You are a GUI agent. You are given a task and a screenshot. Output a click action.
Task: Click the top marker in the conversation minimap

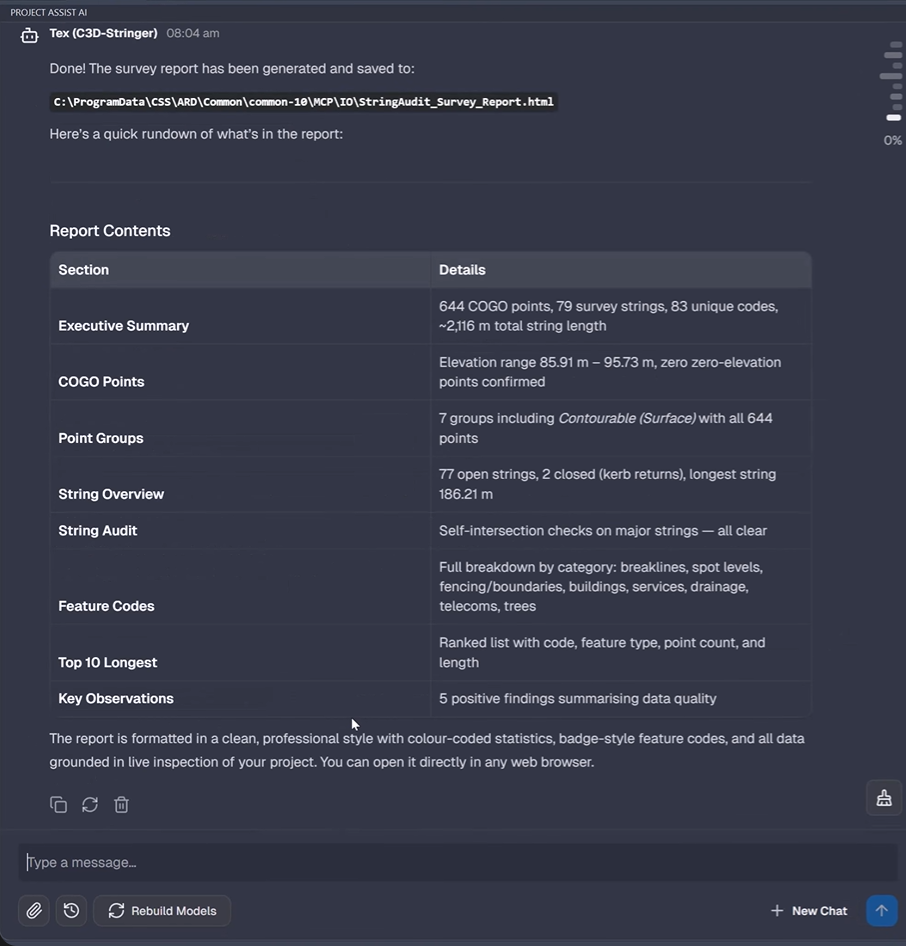click(x=896, y=44)
